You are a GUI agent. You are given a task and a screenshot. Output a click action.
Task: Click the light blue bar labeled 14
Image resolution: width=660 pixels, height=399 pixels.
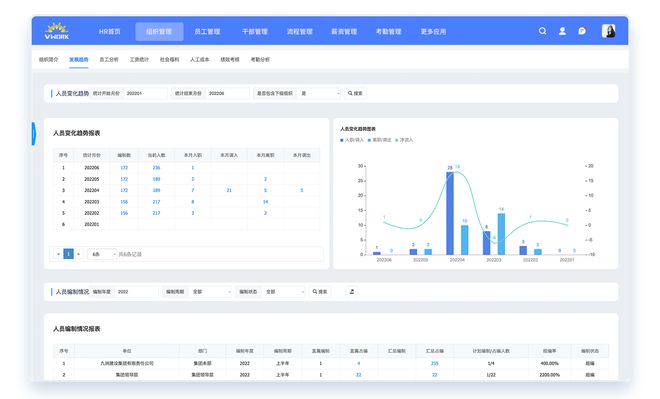501,234
